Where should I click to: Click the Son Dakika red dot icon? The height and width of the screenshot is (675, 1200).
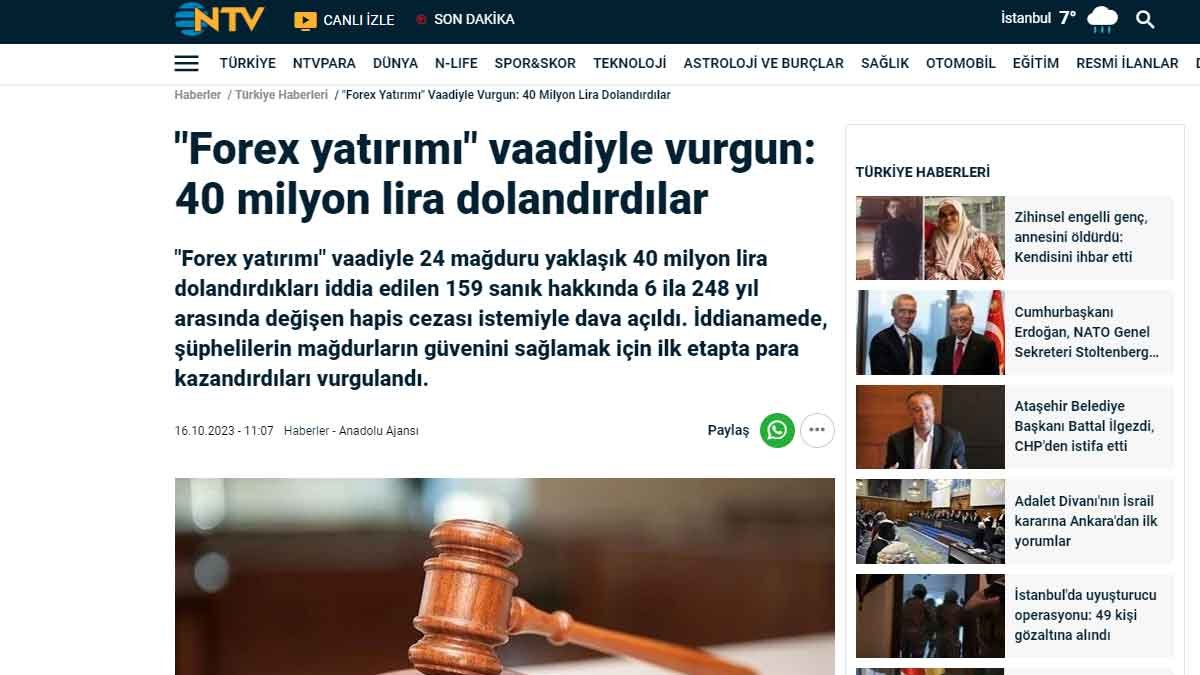[x=421, y=19]
